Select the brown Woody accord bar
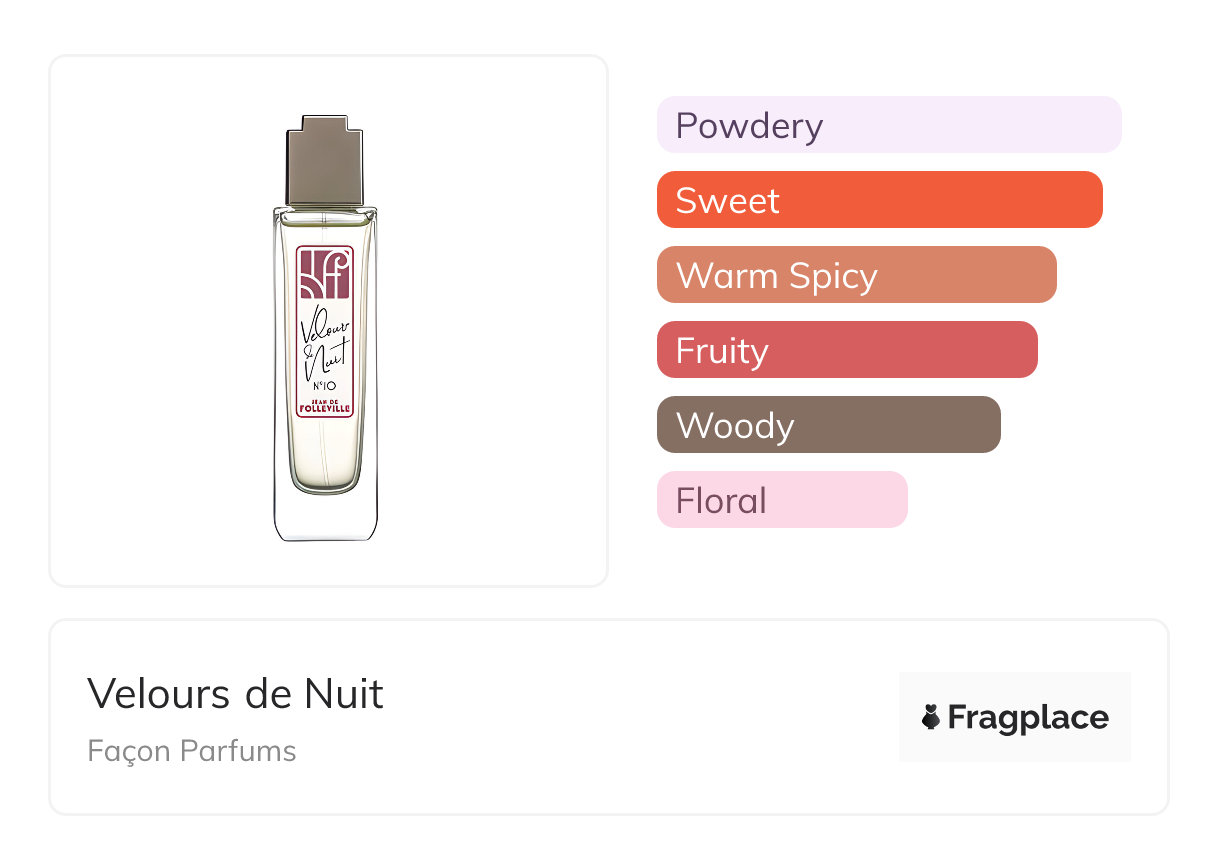This screenshot has width=1218, height=864. coord(828,425)
